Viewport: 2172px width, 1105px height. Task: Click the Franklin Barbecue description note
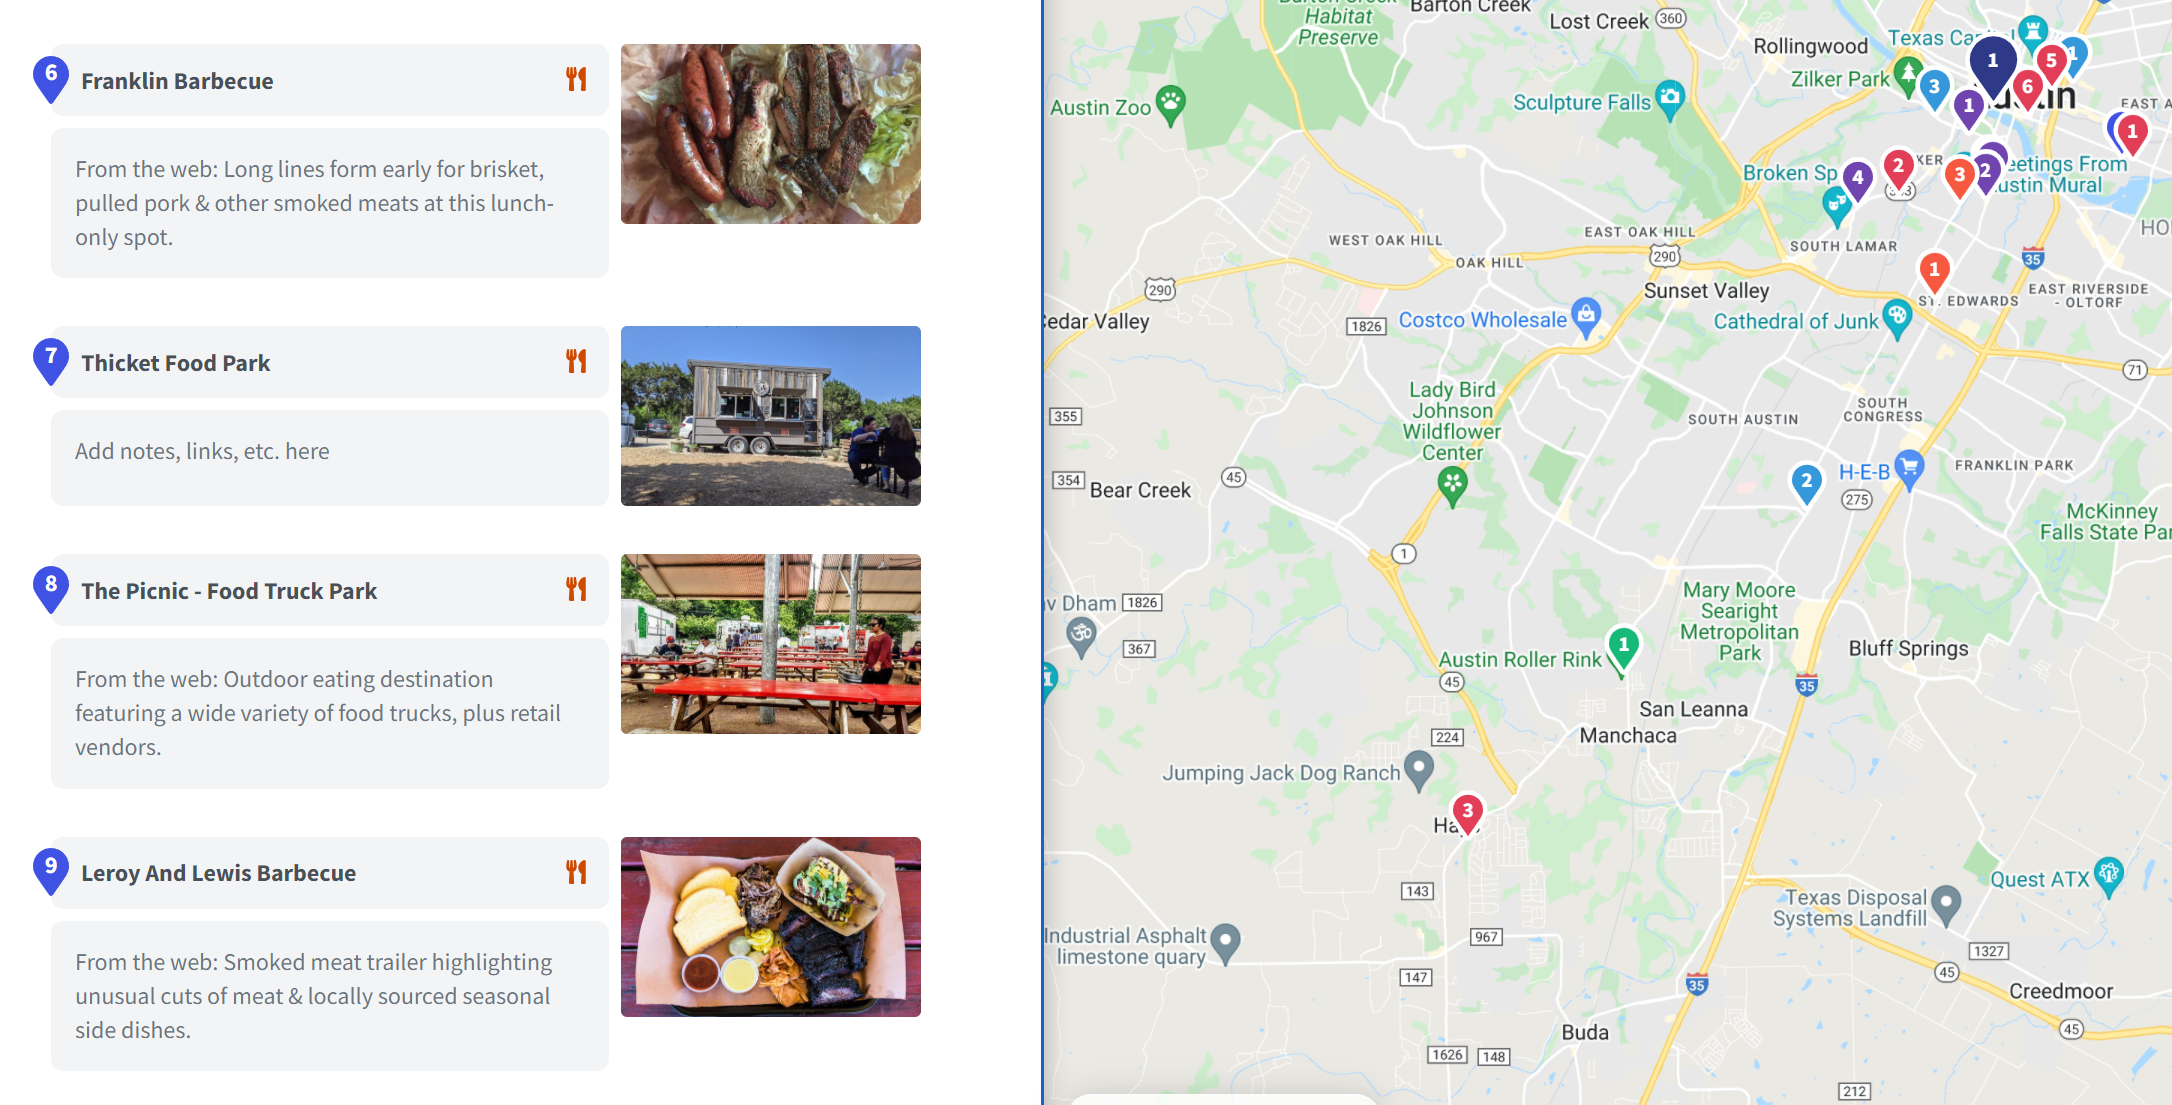coord(330,203)
